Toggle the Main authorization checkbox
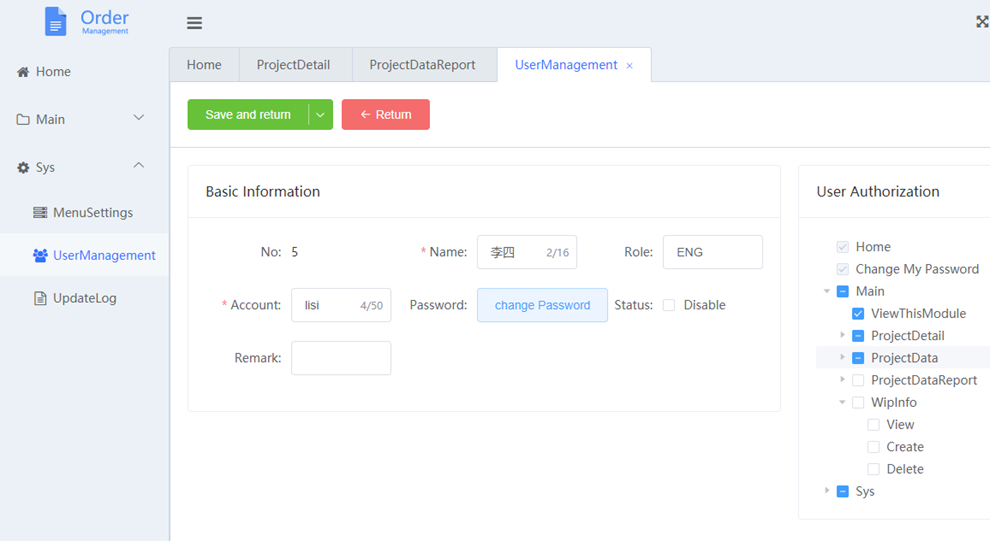This screenshot has width=990, height=541. coord(843,292)
